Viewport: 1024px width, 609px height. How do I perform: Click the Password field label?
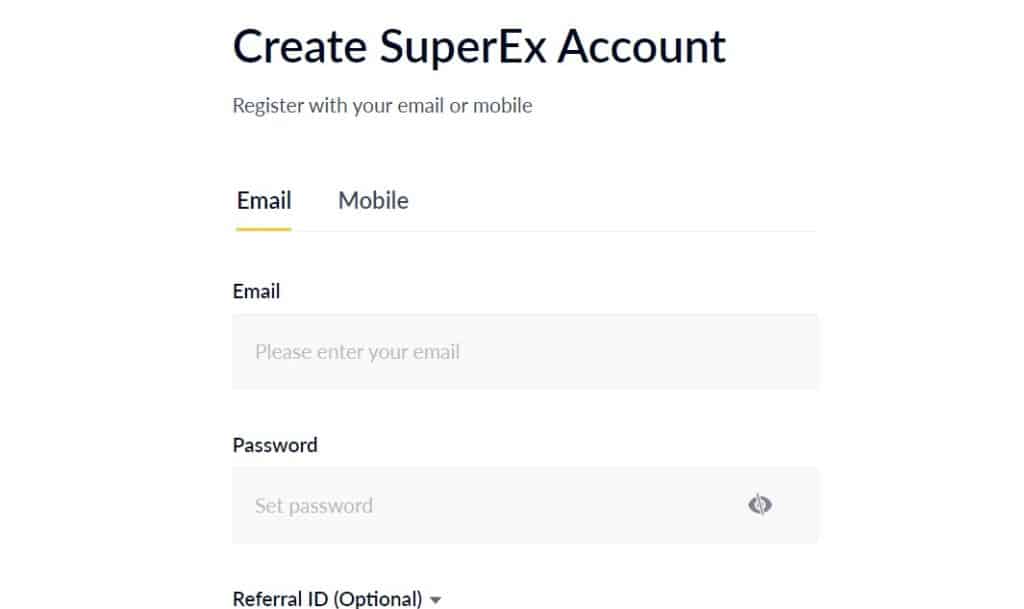[x=275, y=444]
